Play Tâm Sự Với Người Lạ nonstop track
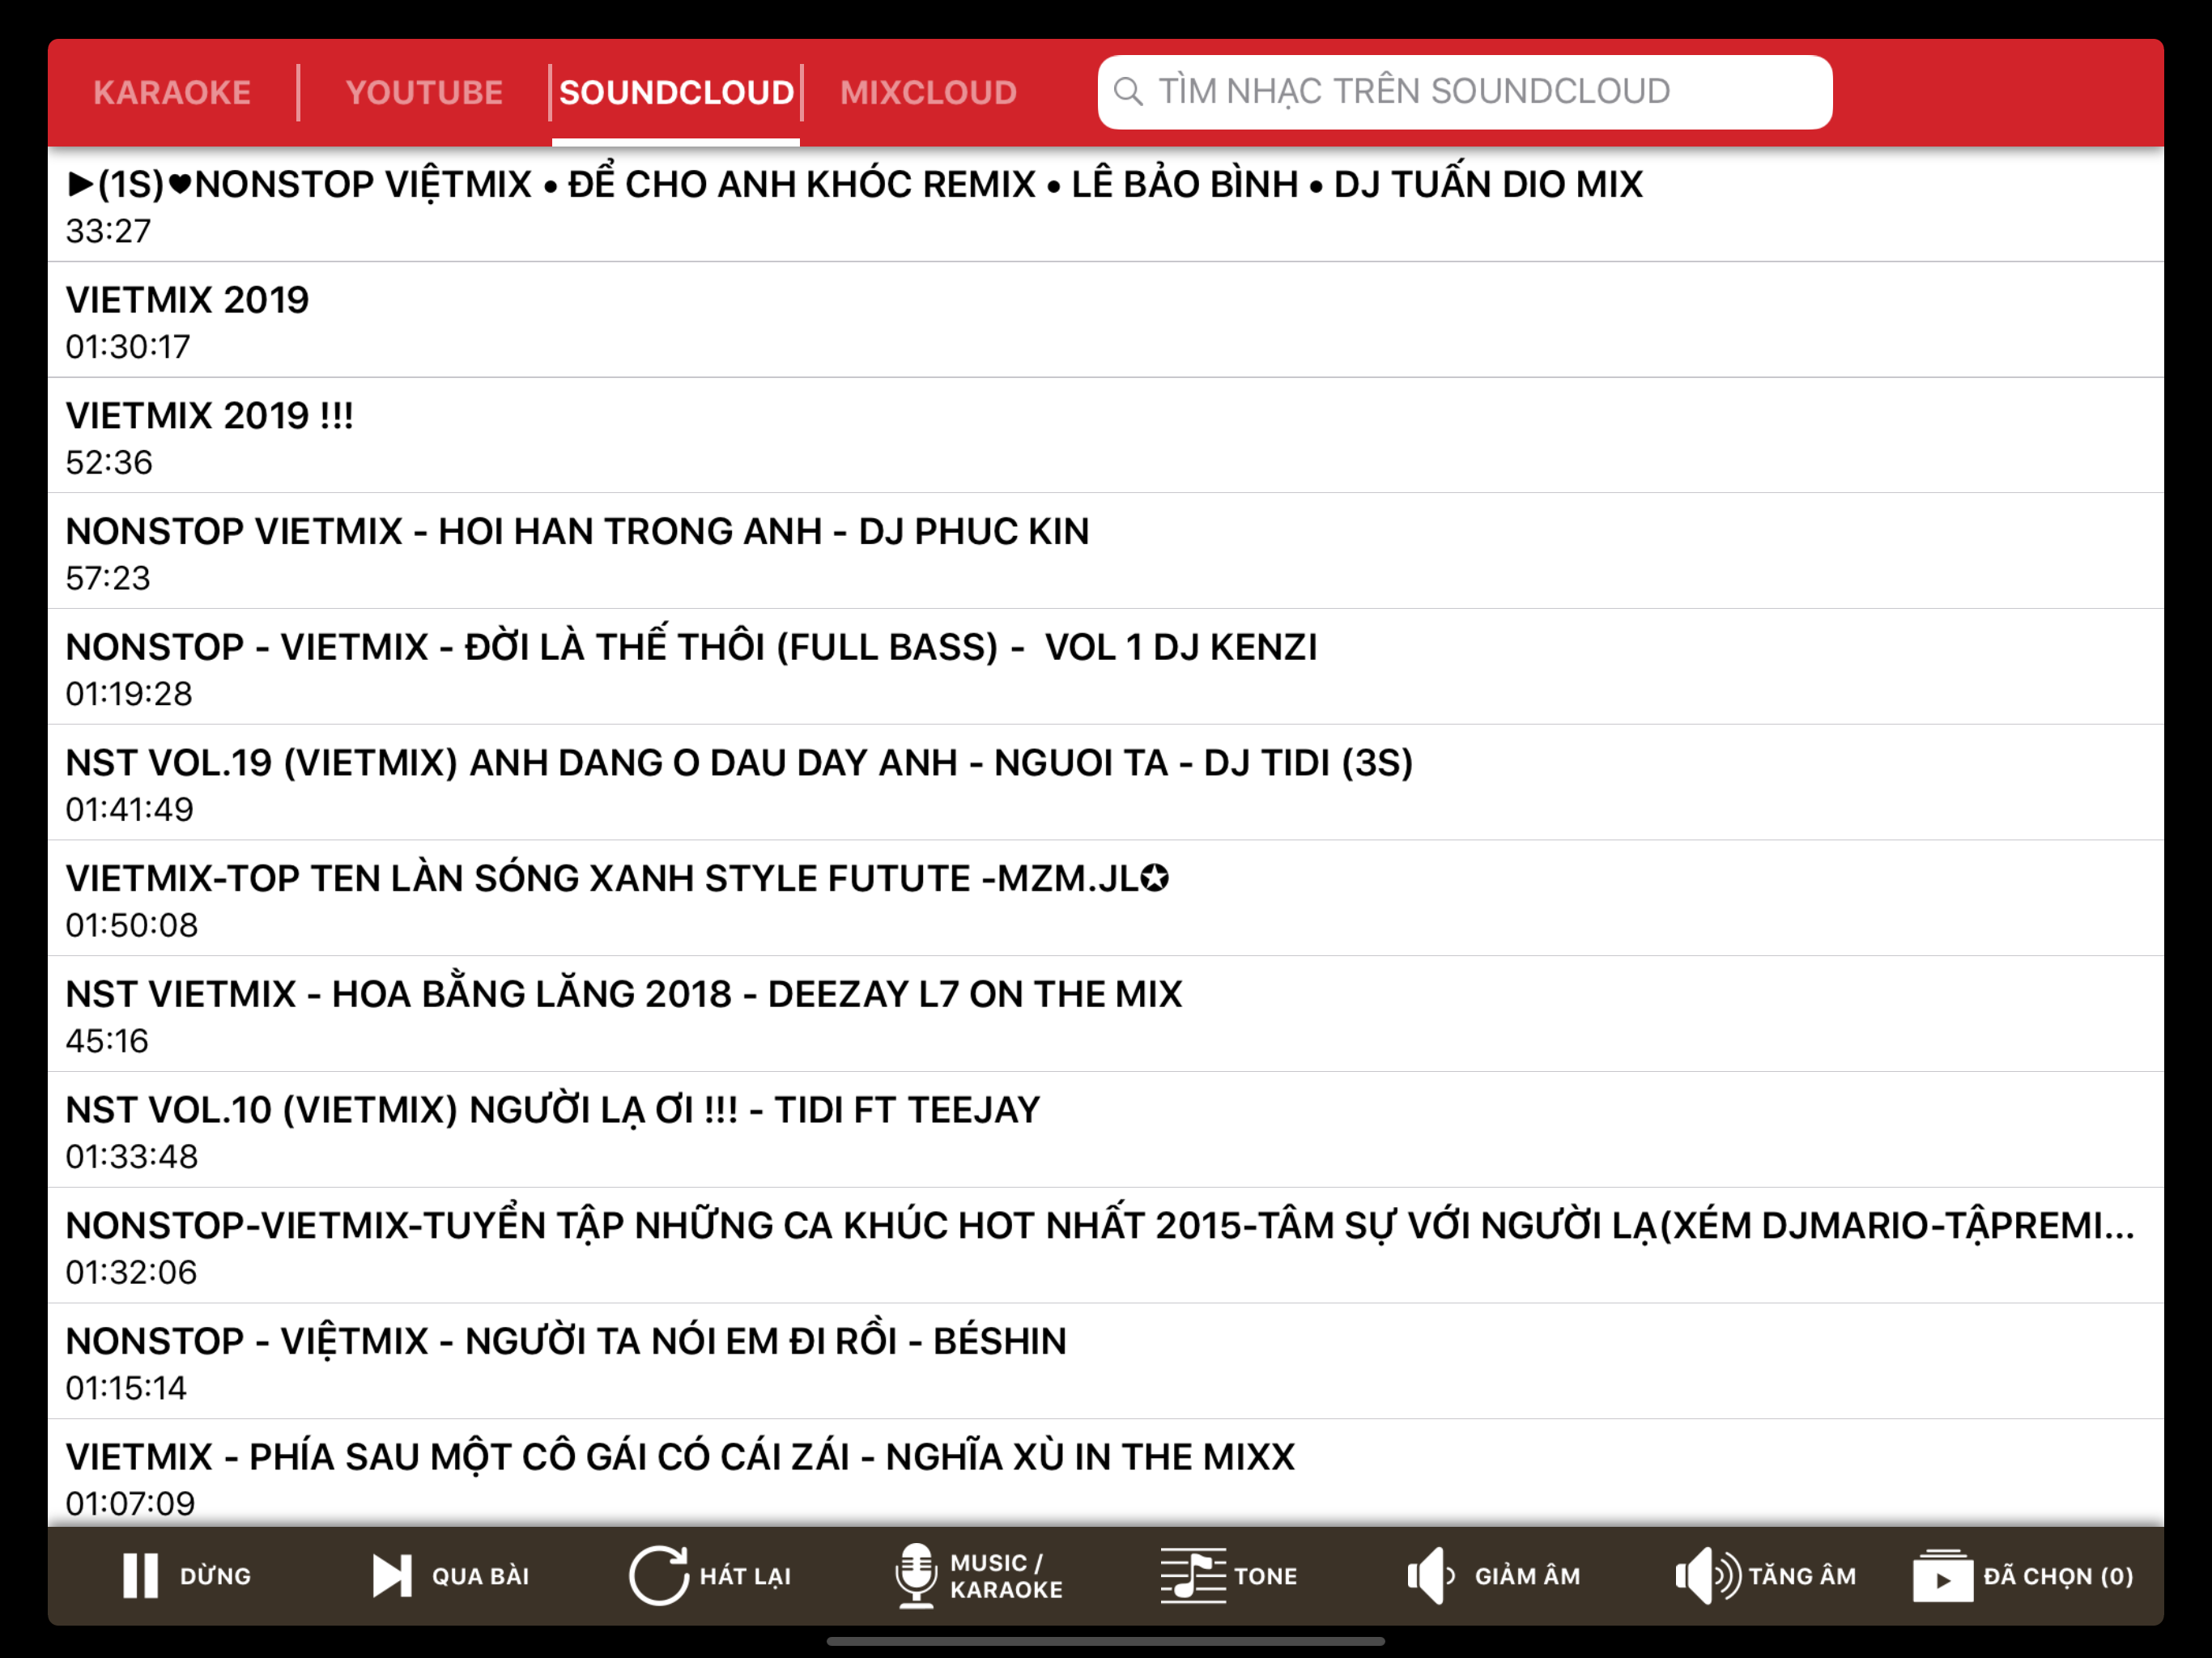2212x1658 pixels. click(1106, 1246)
